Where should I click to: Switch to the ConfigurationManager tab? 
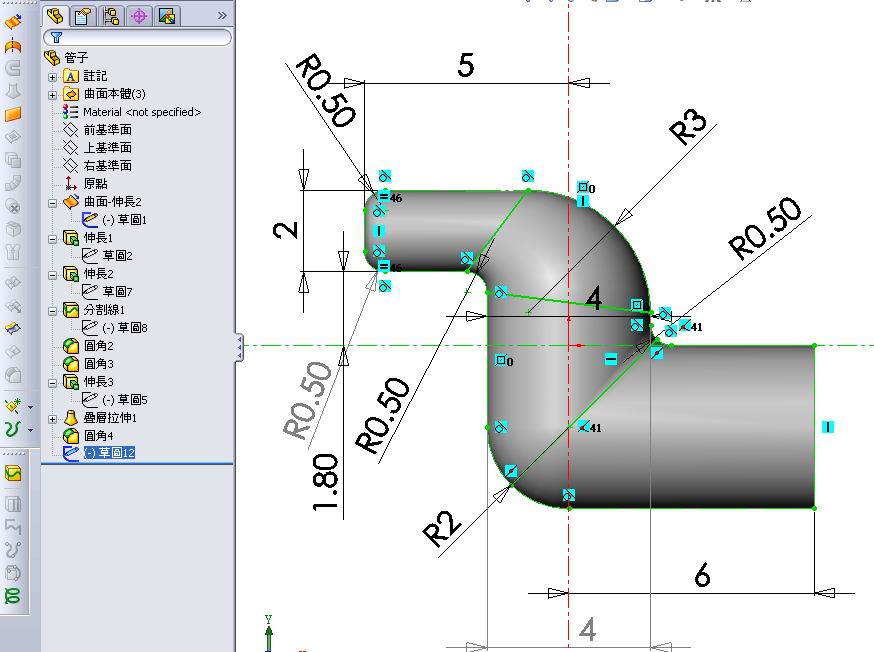(111, 16)
